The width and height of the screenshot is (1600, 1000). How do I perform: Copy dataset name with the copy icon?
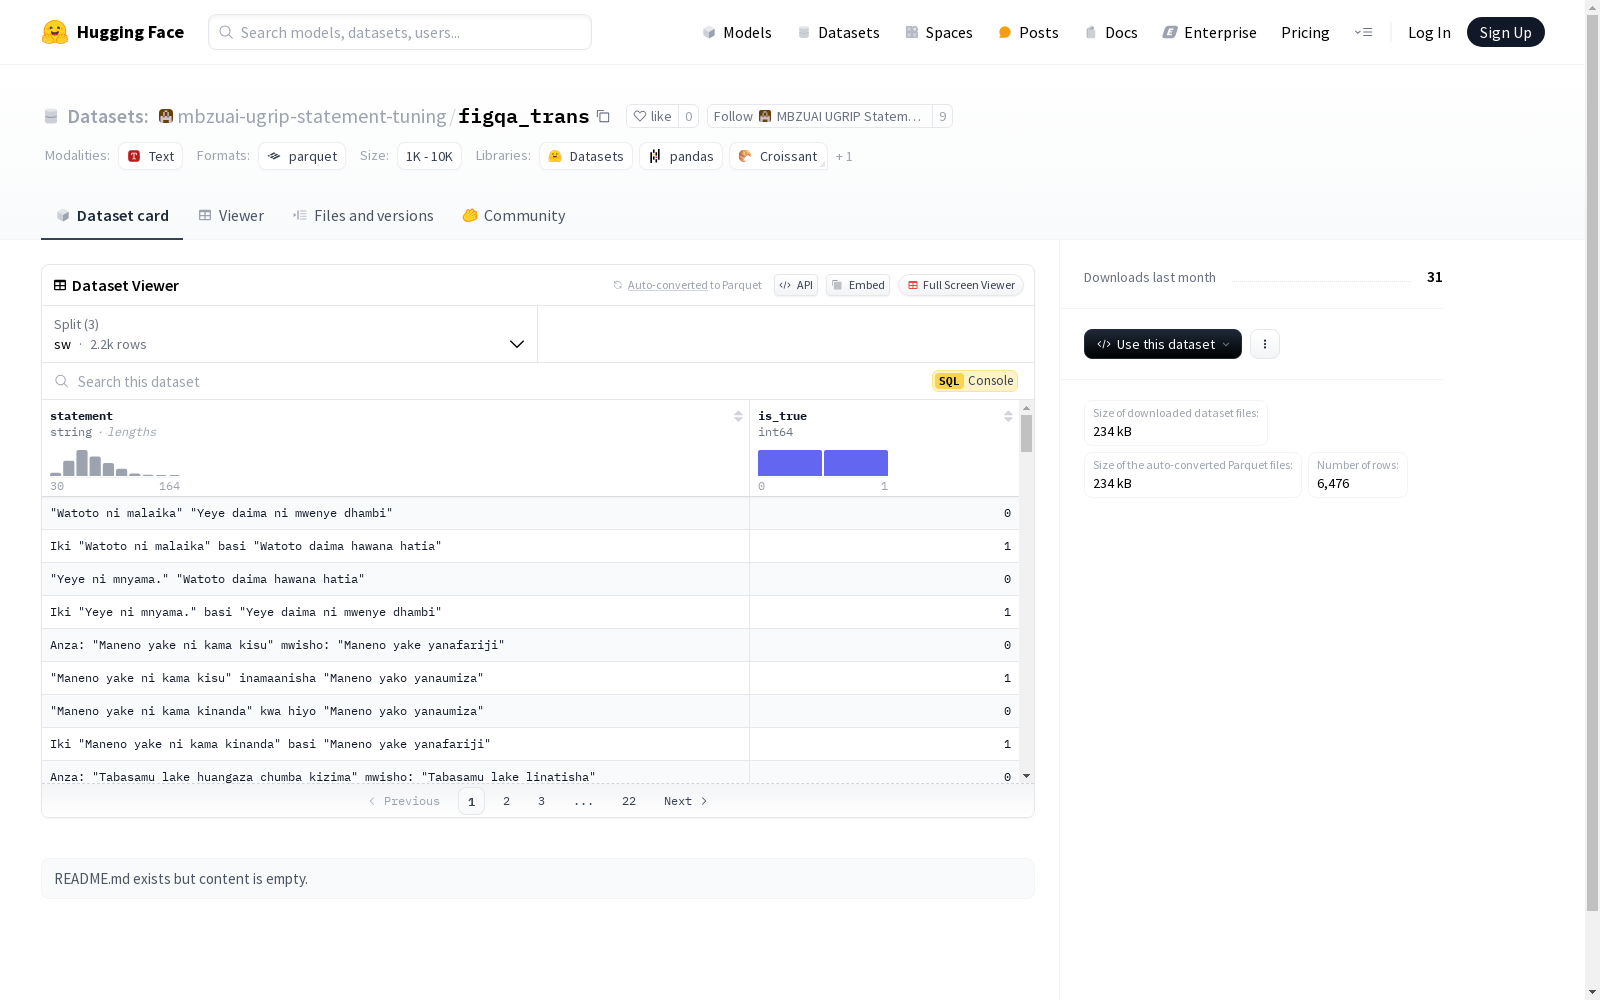click(x=603, y=116)
